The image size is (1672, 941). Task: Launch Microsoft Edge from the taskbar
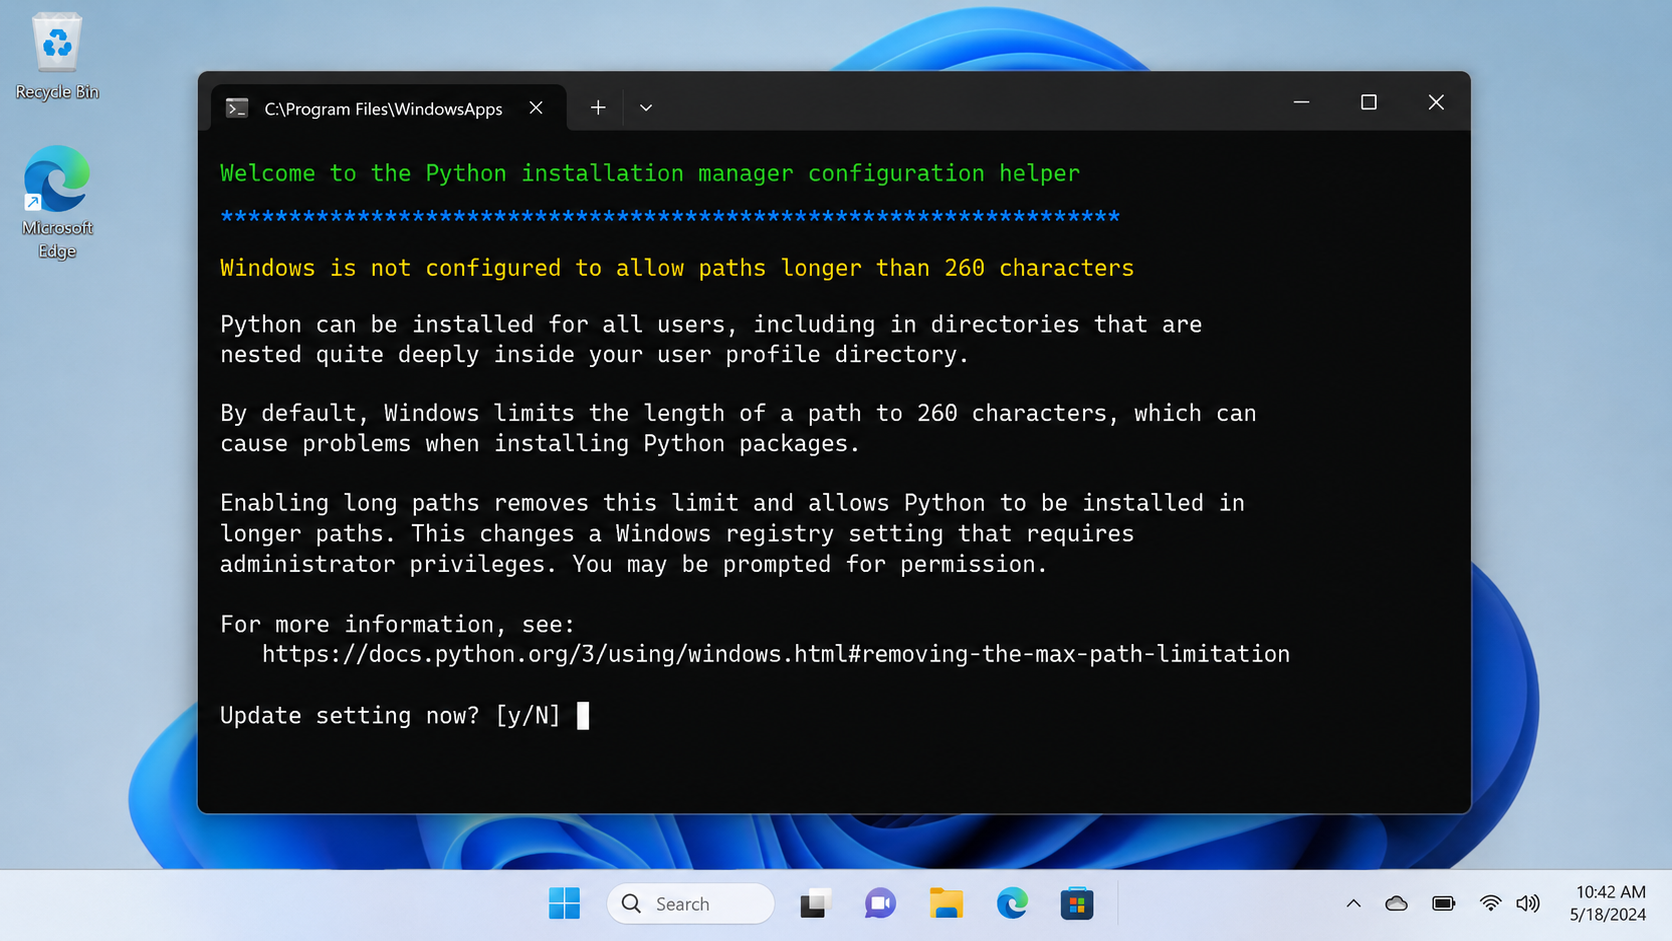click(1012, 903)
